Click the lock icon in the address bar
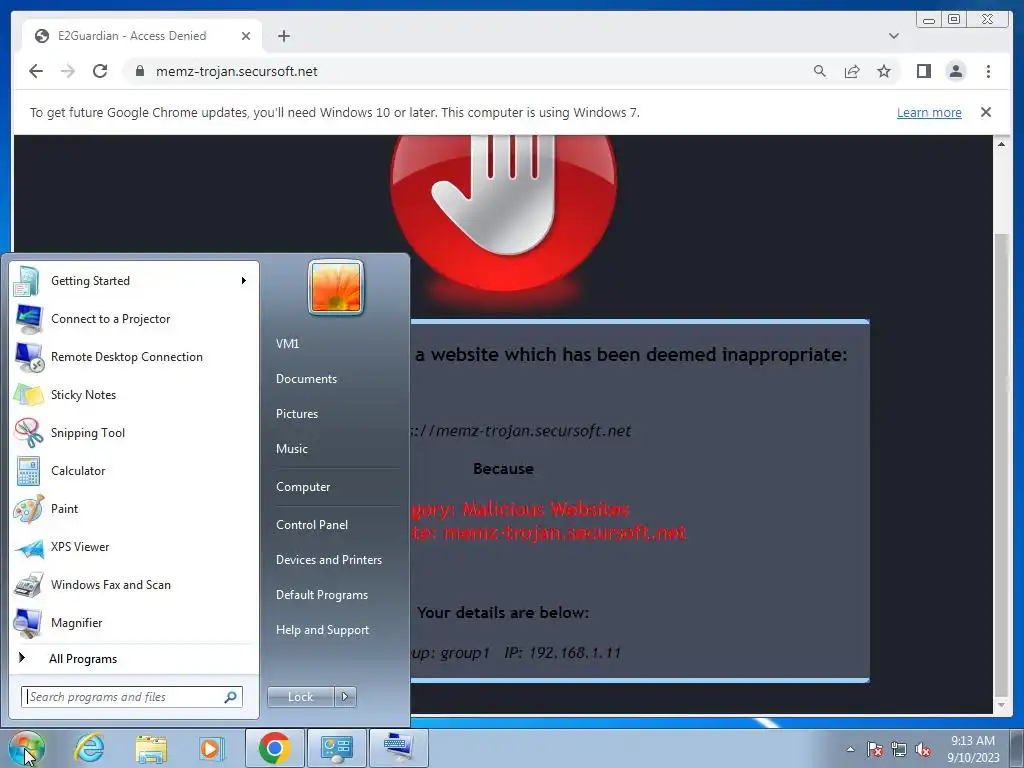The image size is (1024, 768). pyautogui.click(x=139, y=71)
